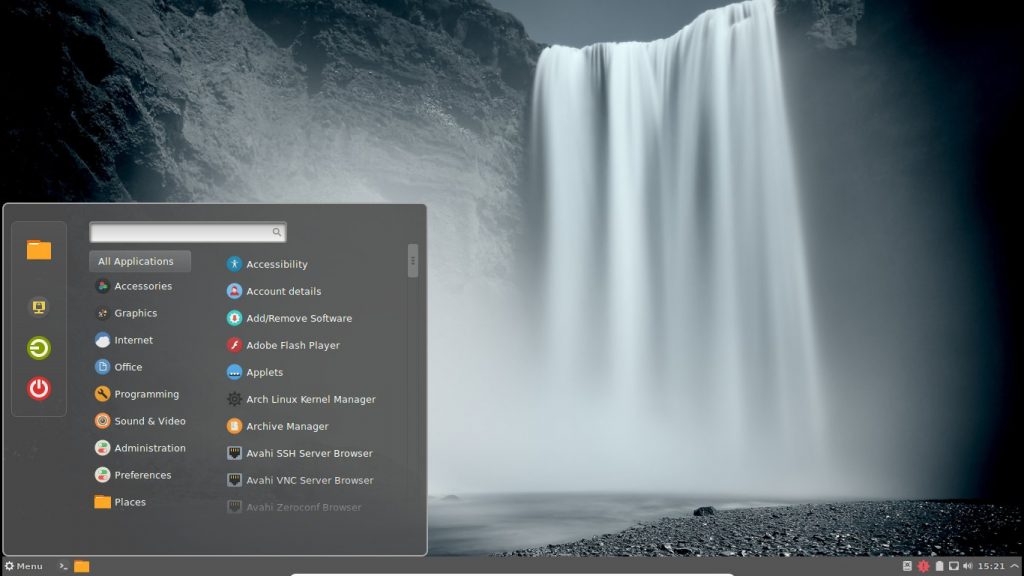The image size is (1024, 576).
Task: Click the application list scrollbar handle
Action: pyautogui.click(x=413, y=261)
